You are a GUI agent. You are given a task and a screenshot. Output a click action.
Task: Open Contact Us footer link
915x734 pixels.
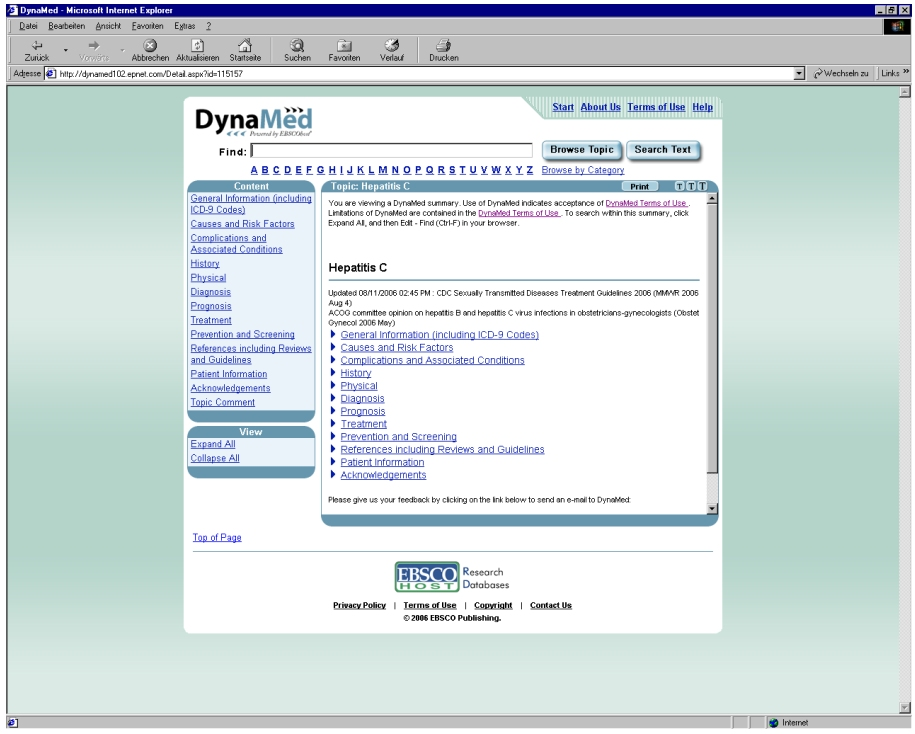click(551, 605)
